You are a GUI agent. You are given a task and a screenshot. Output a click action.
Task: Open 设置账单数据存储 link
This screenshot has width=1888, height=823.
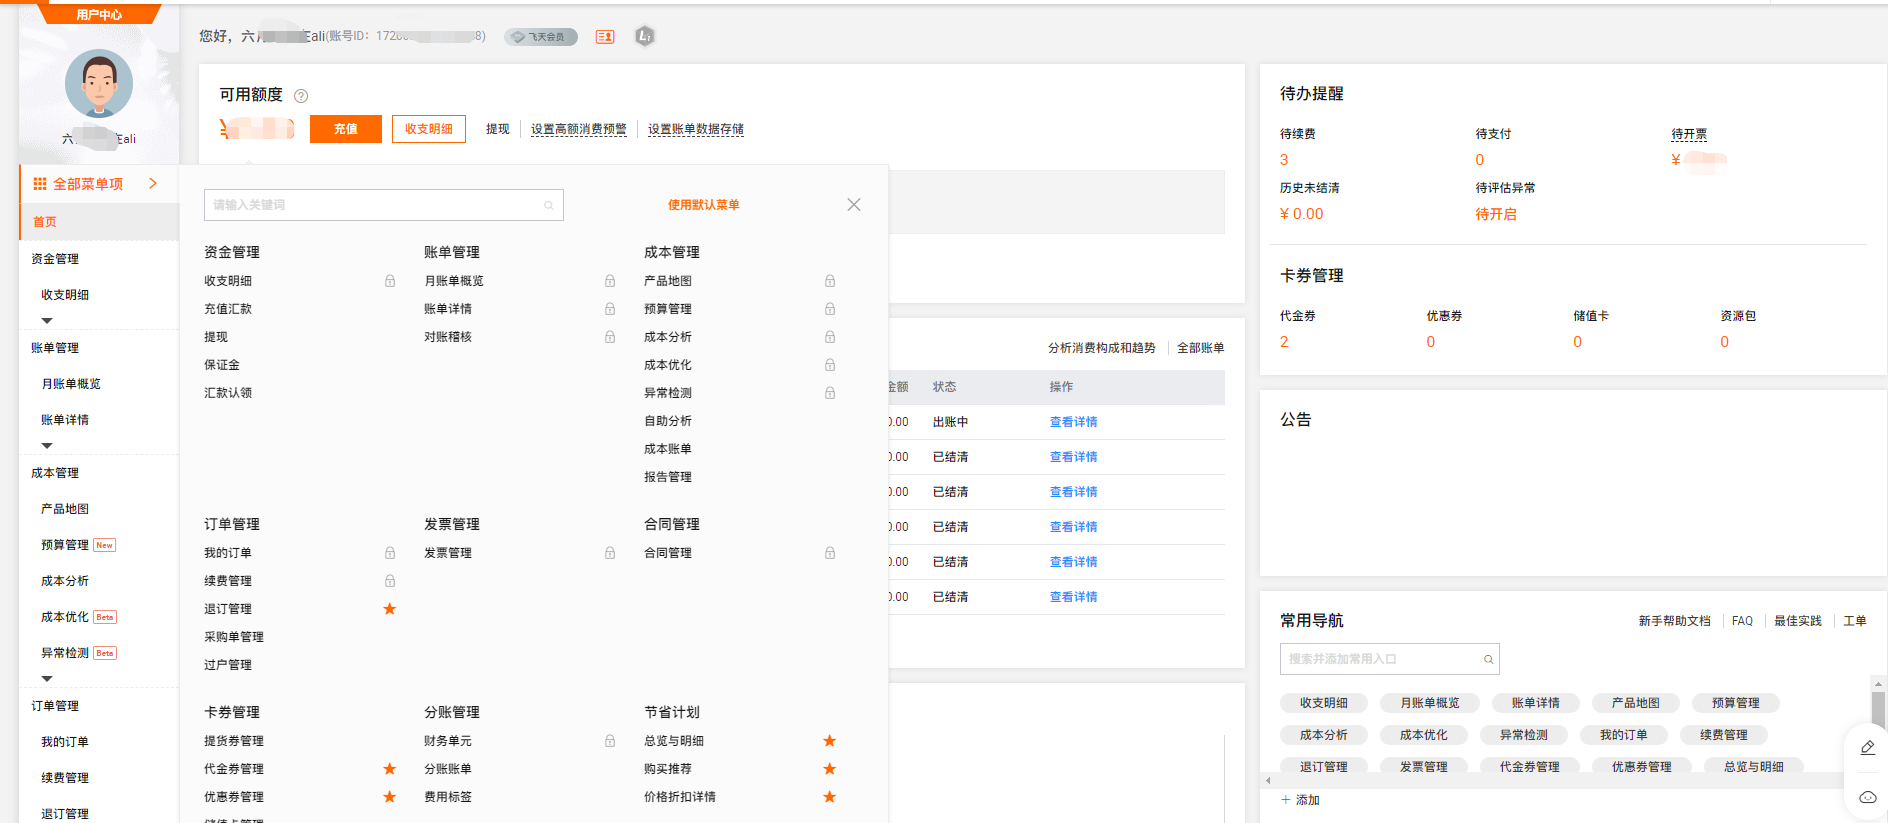[696, 129]
